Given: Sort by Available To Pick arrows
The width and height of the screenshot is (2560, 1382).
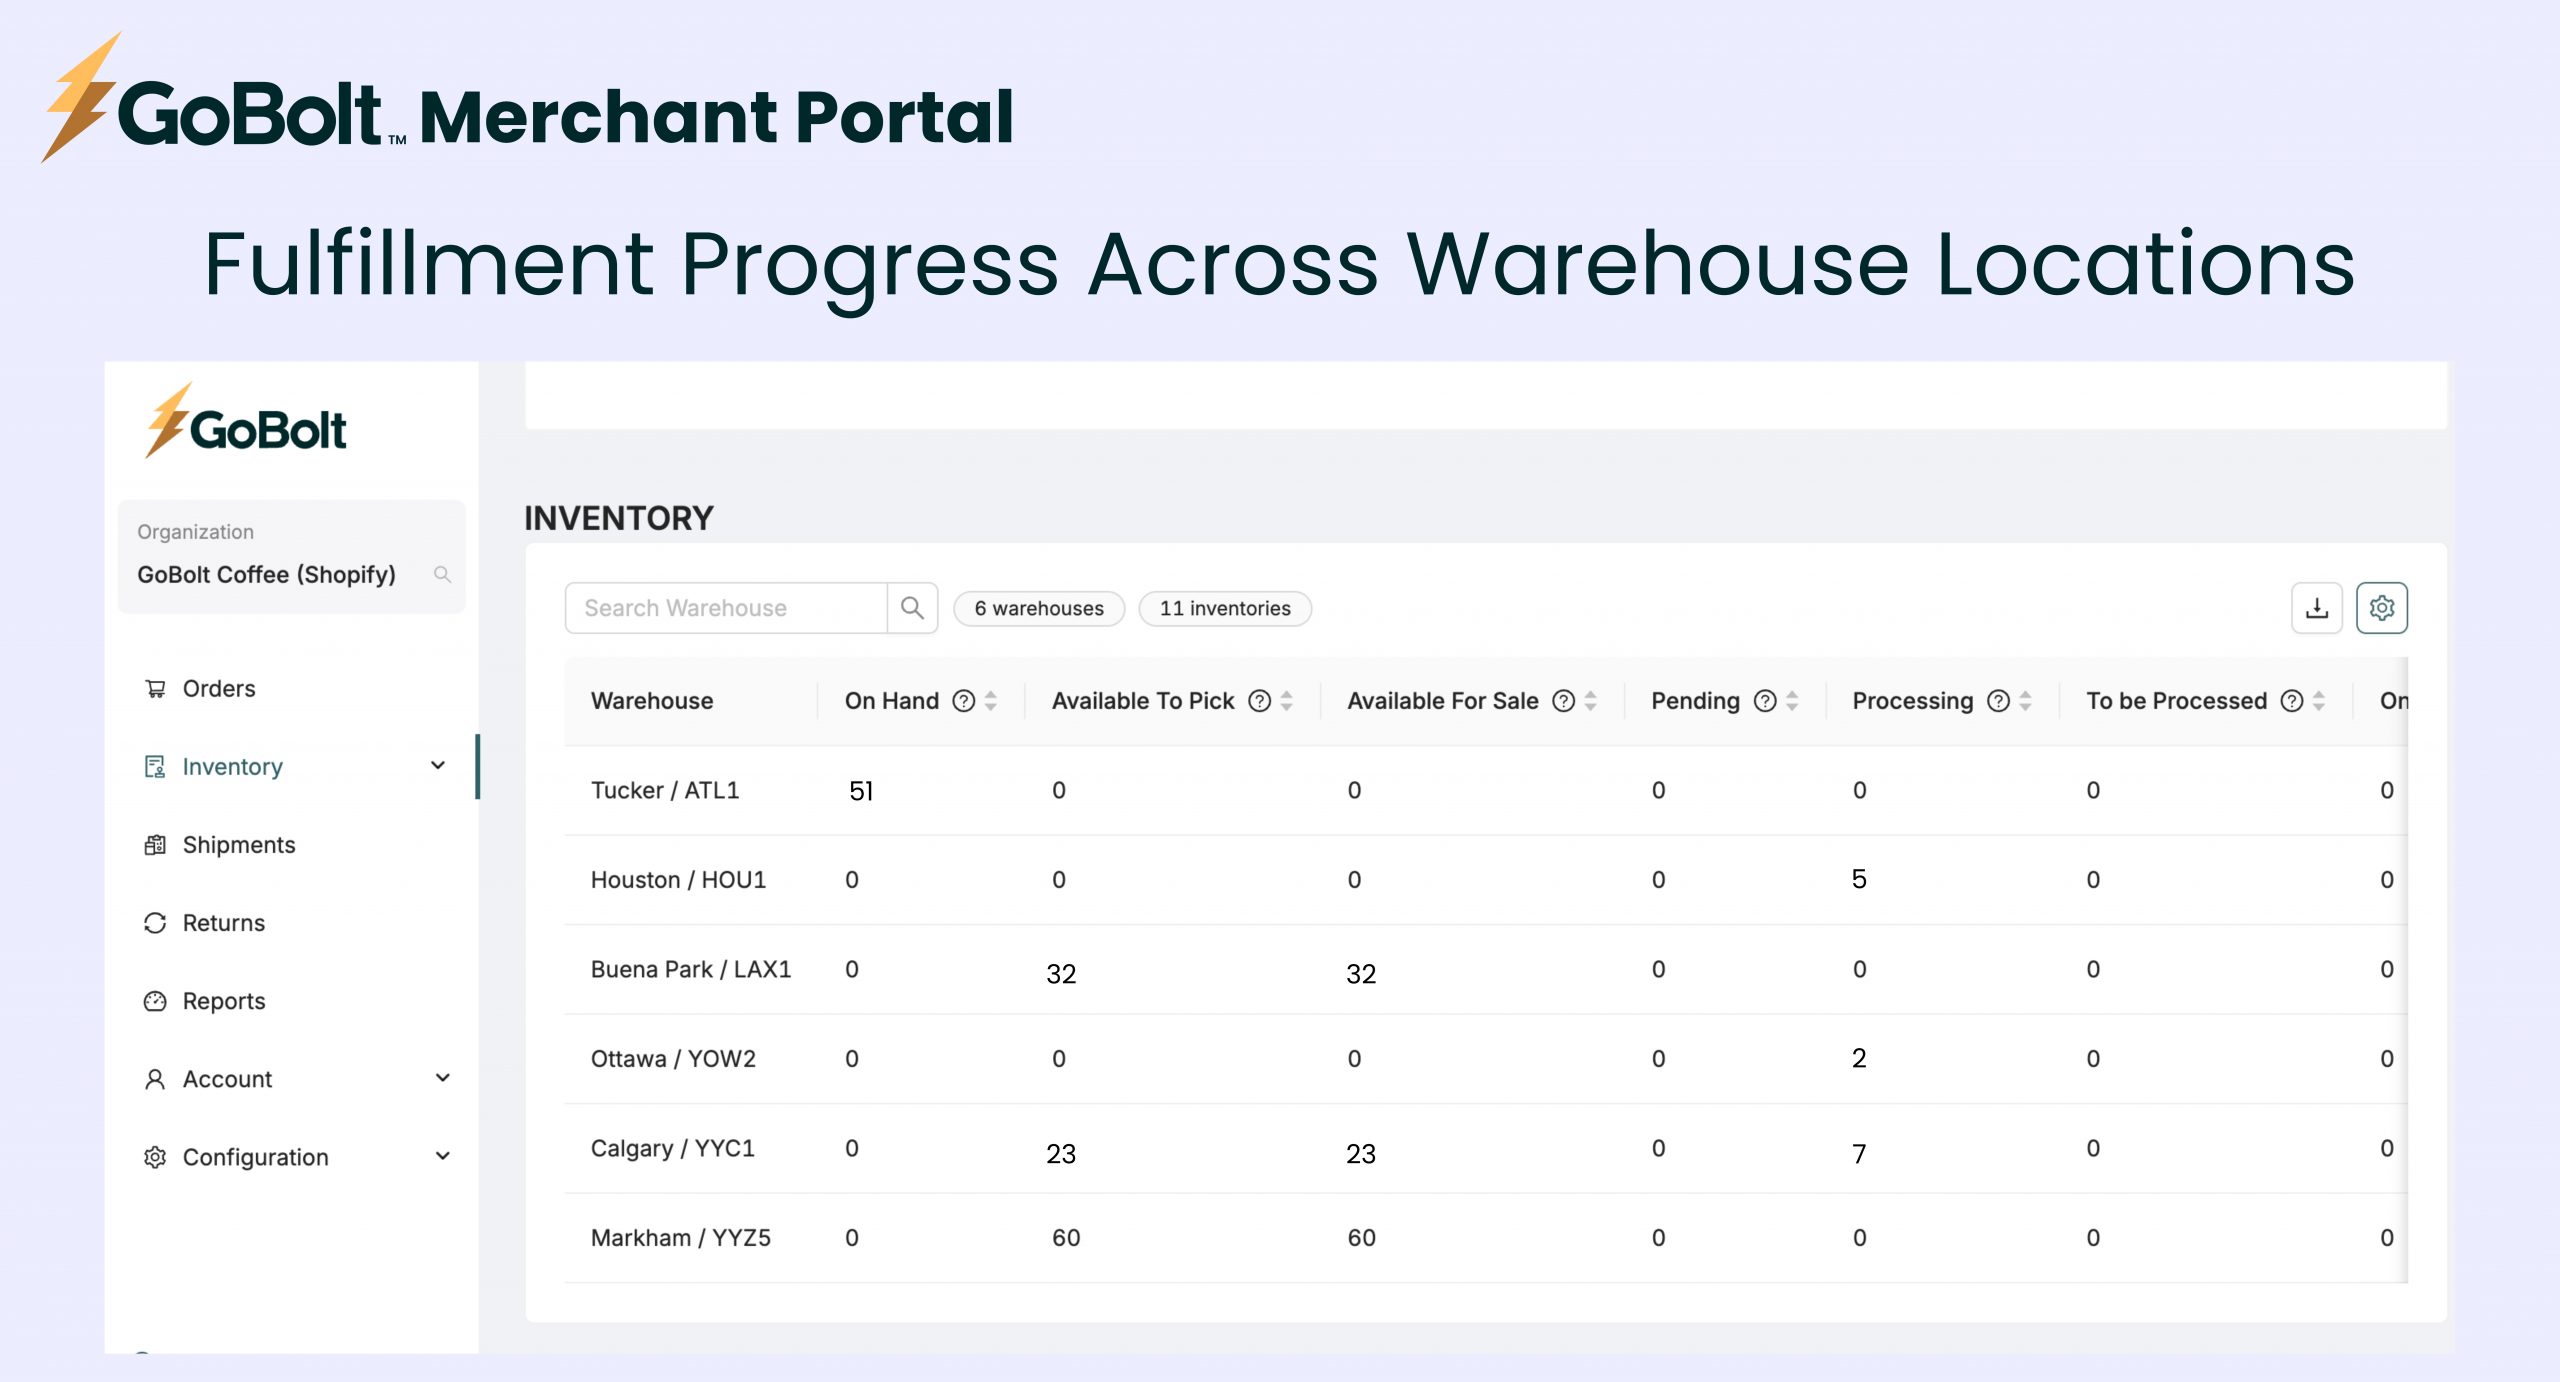Looking at the screenshot, I should (1287, 701).
